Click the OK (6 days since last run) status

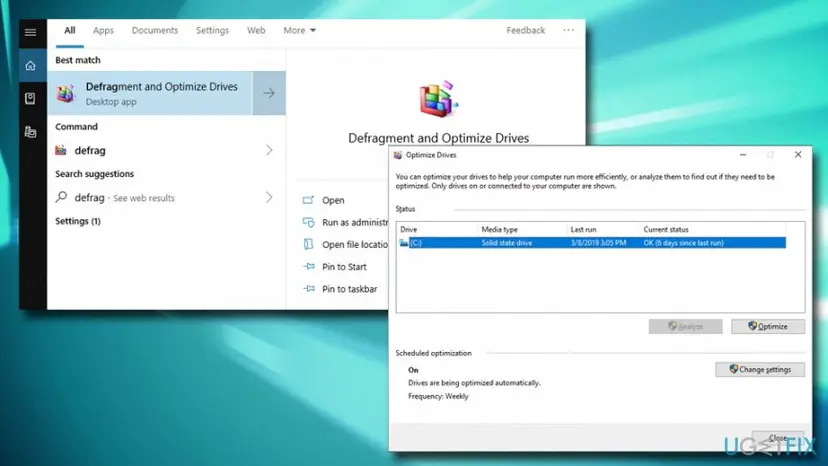683,243
